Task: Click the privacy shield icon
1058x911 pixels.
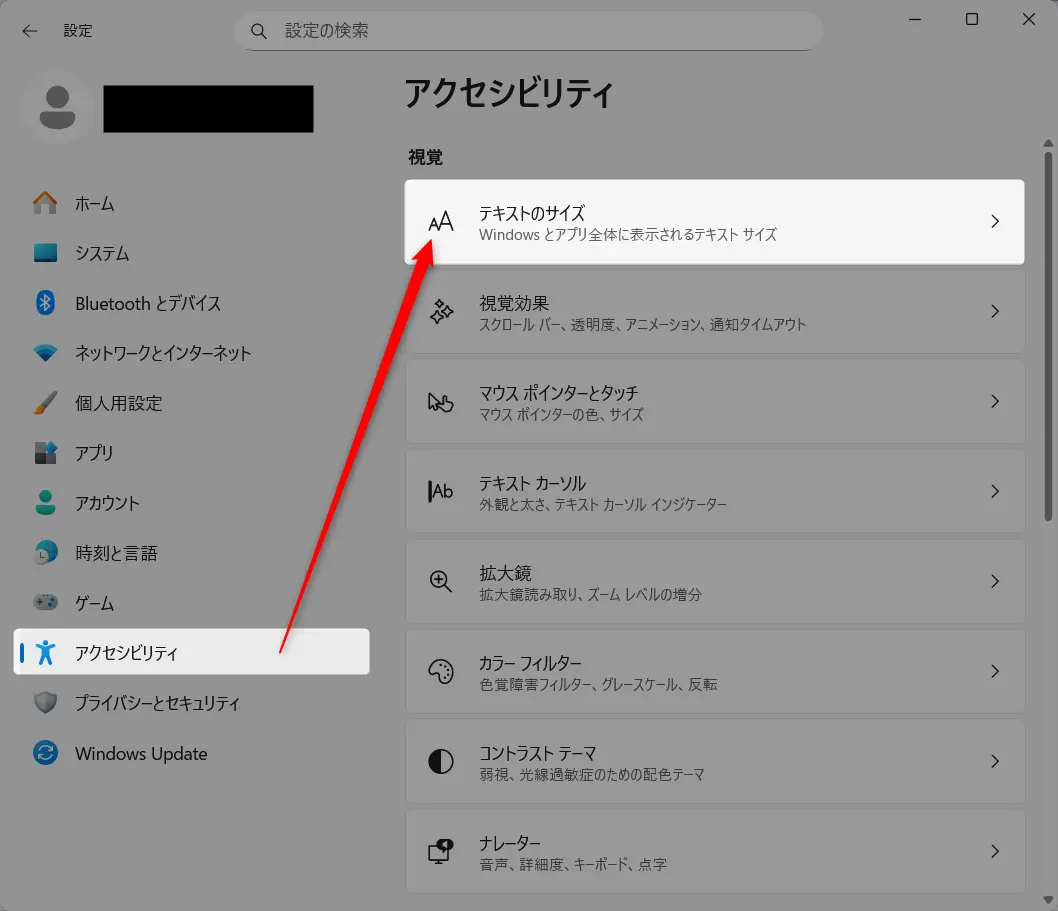Action: (45, 702)
